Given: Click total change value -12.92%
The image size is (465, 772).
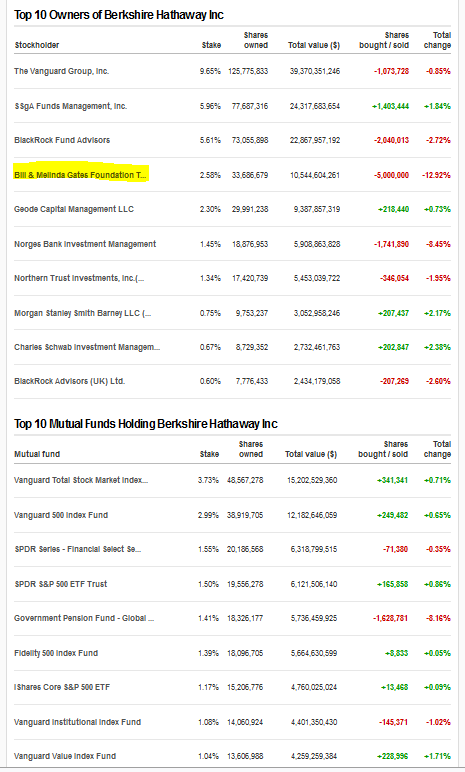Looking at the screenshot, I should 436,175.
